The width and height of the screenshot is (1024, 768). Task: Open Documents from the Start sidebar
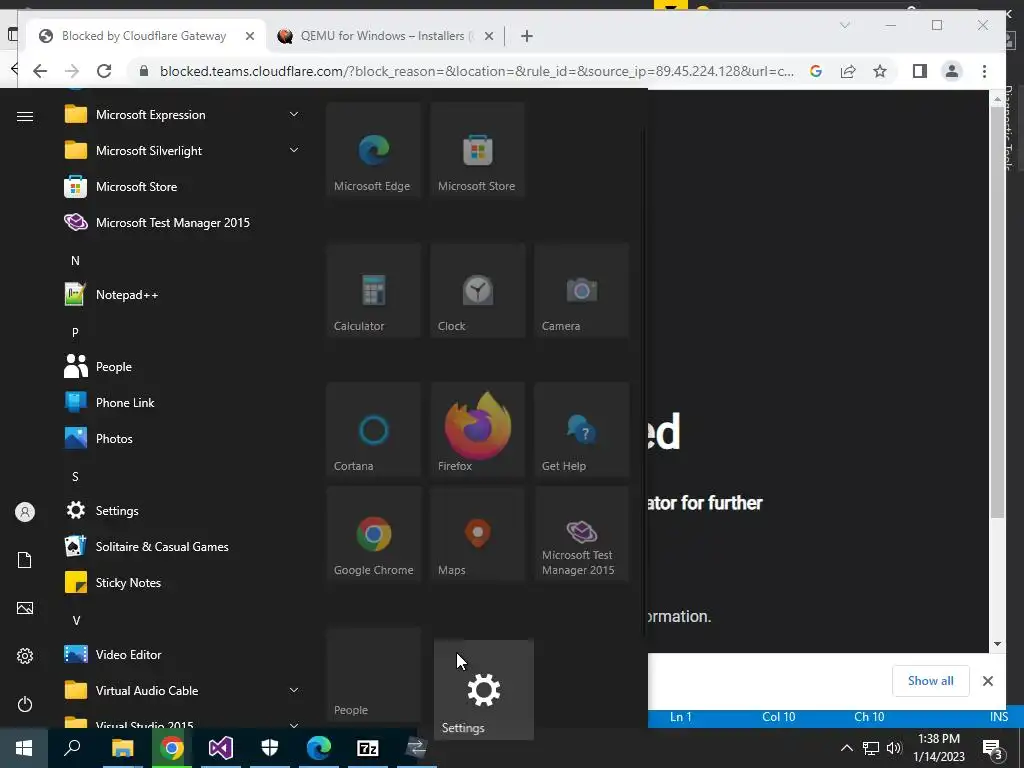(x=25, y=560)
